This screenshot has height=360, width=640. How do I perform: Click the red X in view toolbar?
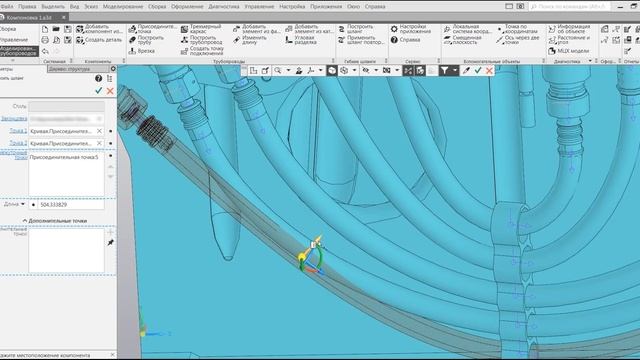click(x=489, y=71)
